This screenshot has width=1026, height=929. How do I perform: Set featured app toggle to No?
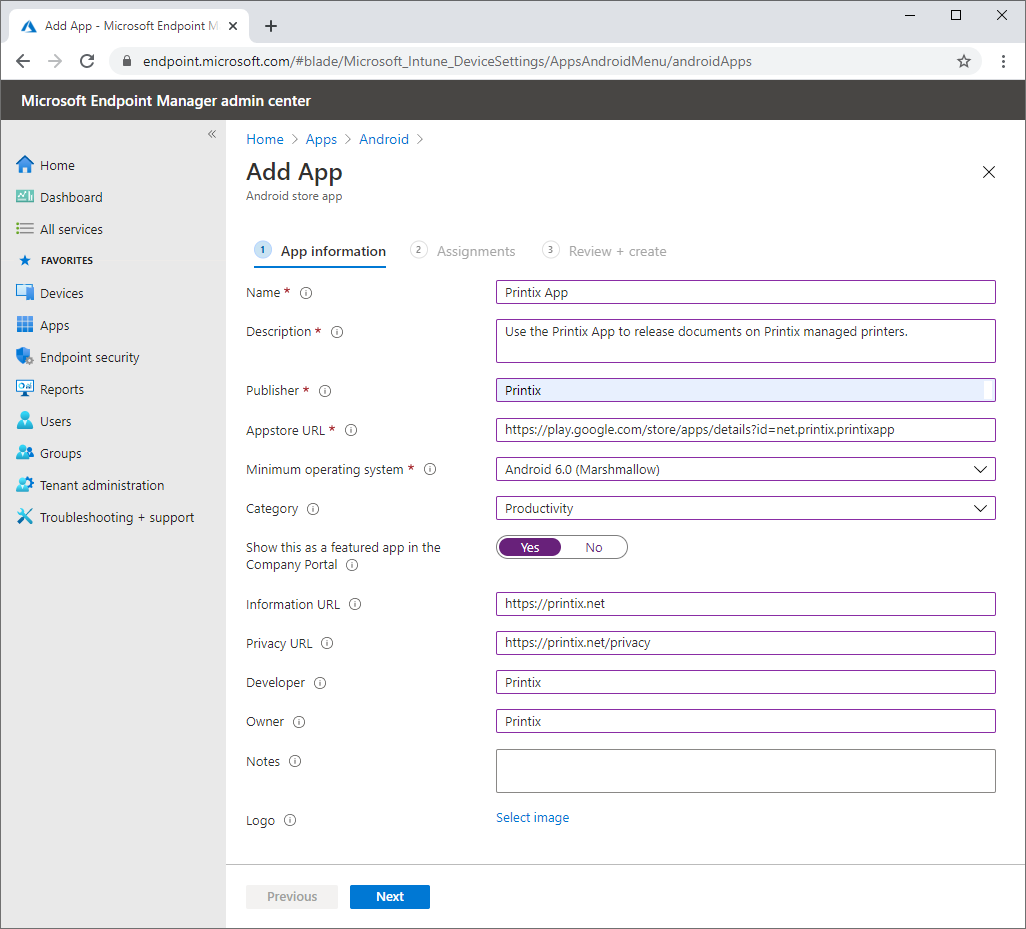tap(593, 548)
